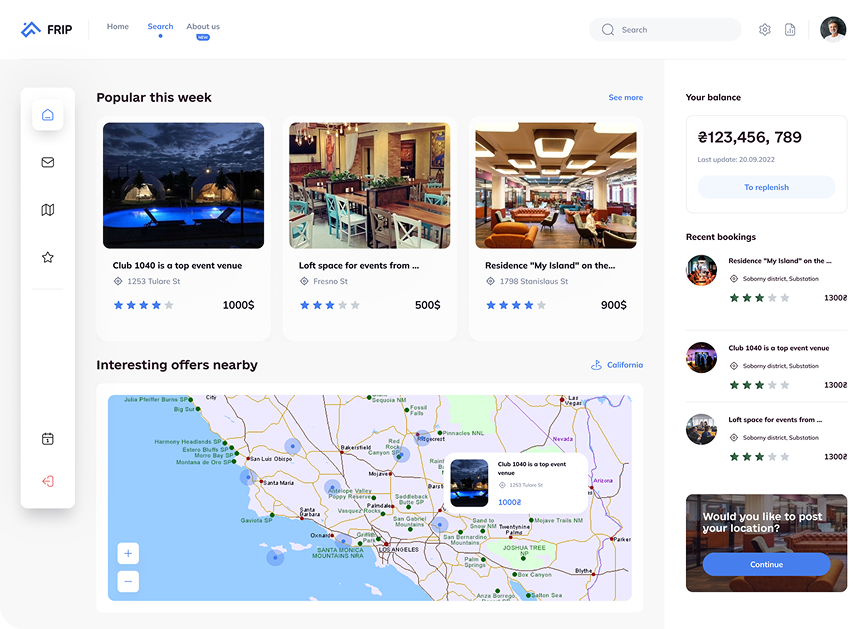Go to the Home tab
Screen dimensions: 868x629
[x=118, y=27]
